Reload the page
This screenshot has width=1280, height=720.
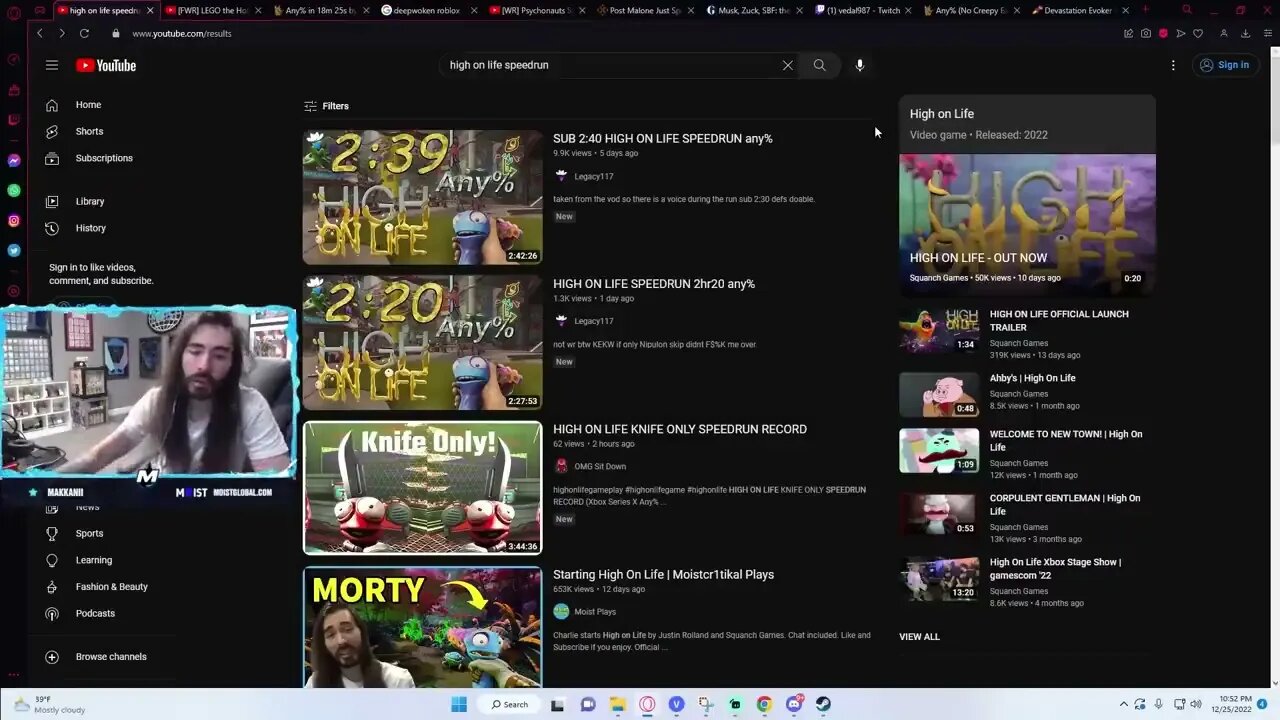pyautogui.click(x=84, y=33)
